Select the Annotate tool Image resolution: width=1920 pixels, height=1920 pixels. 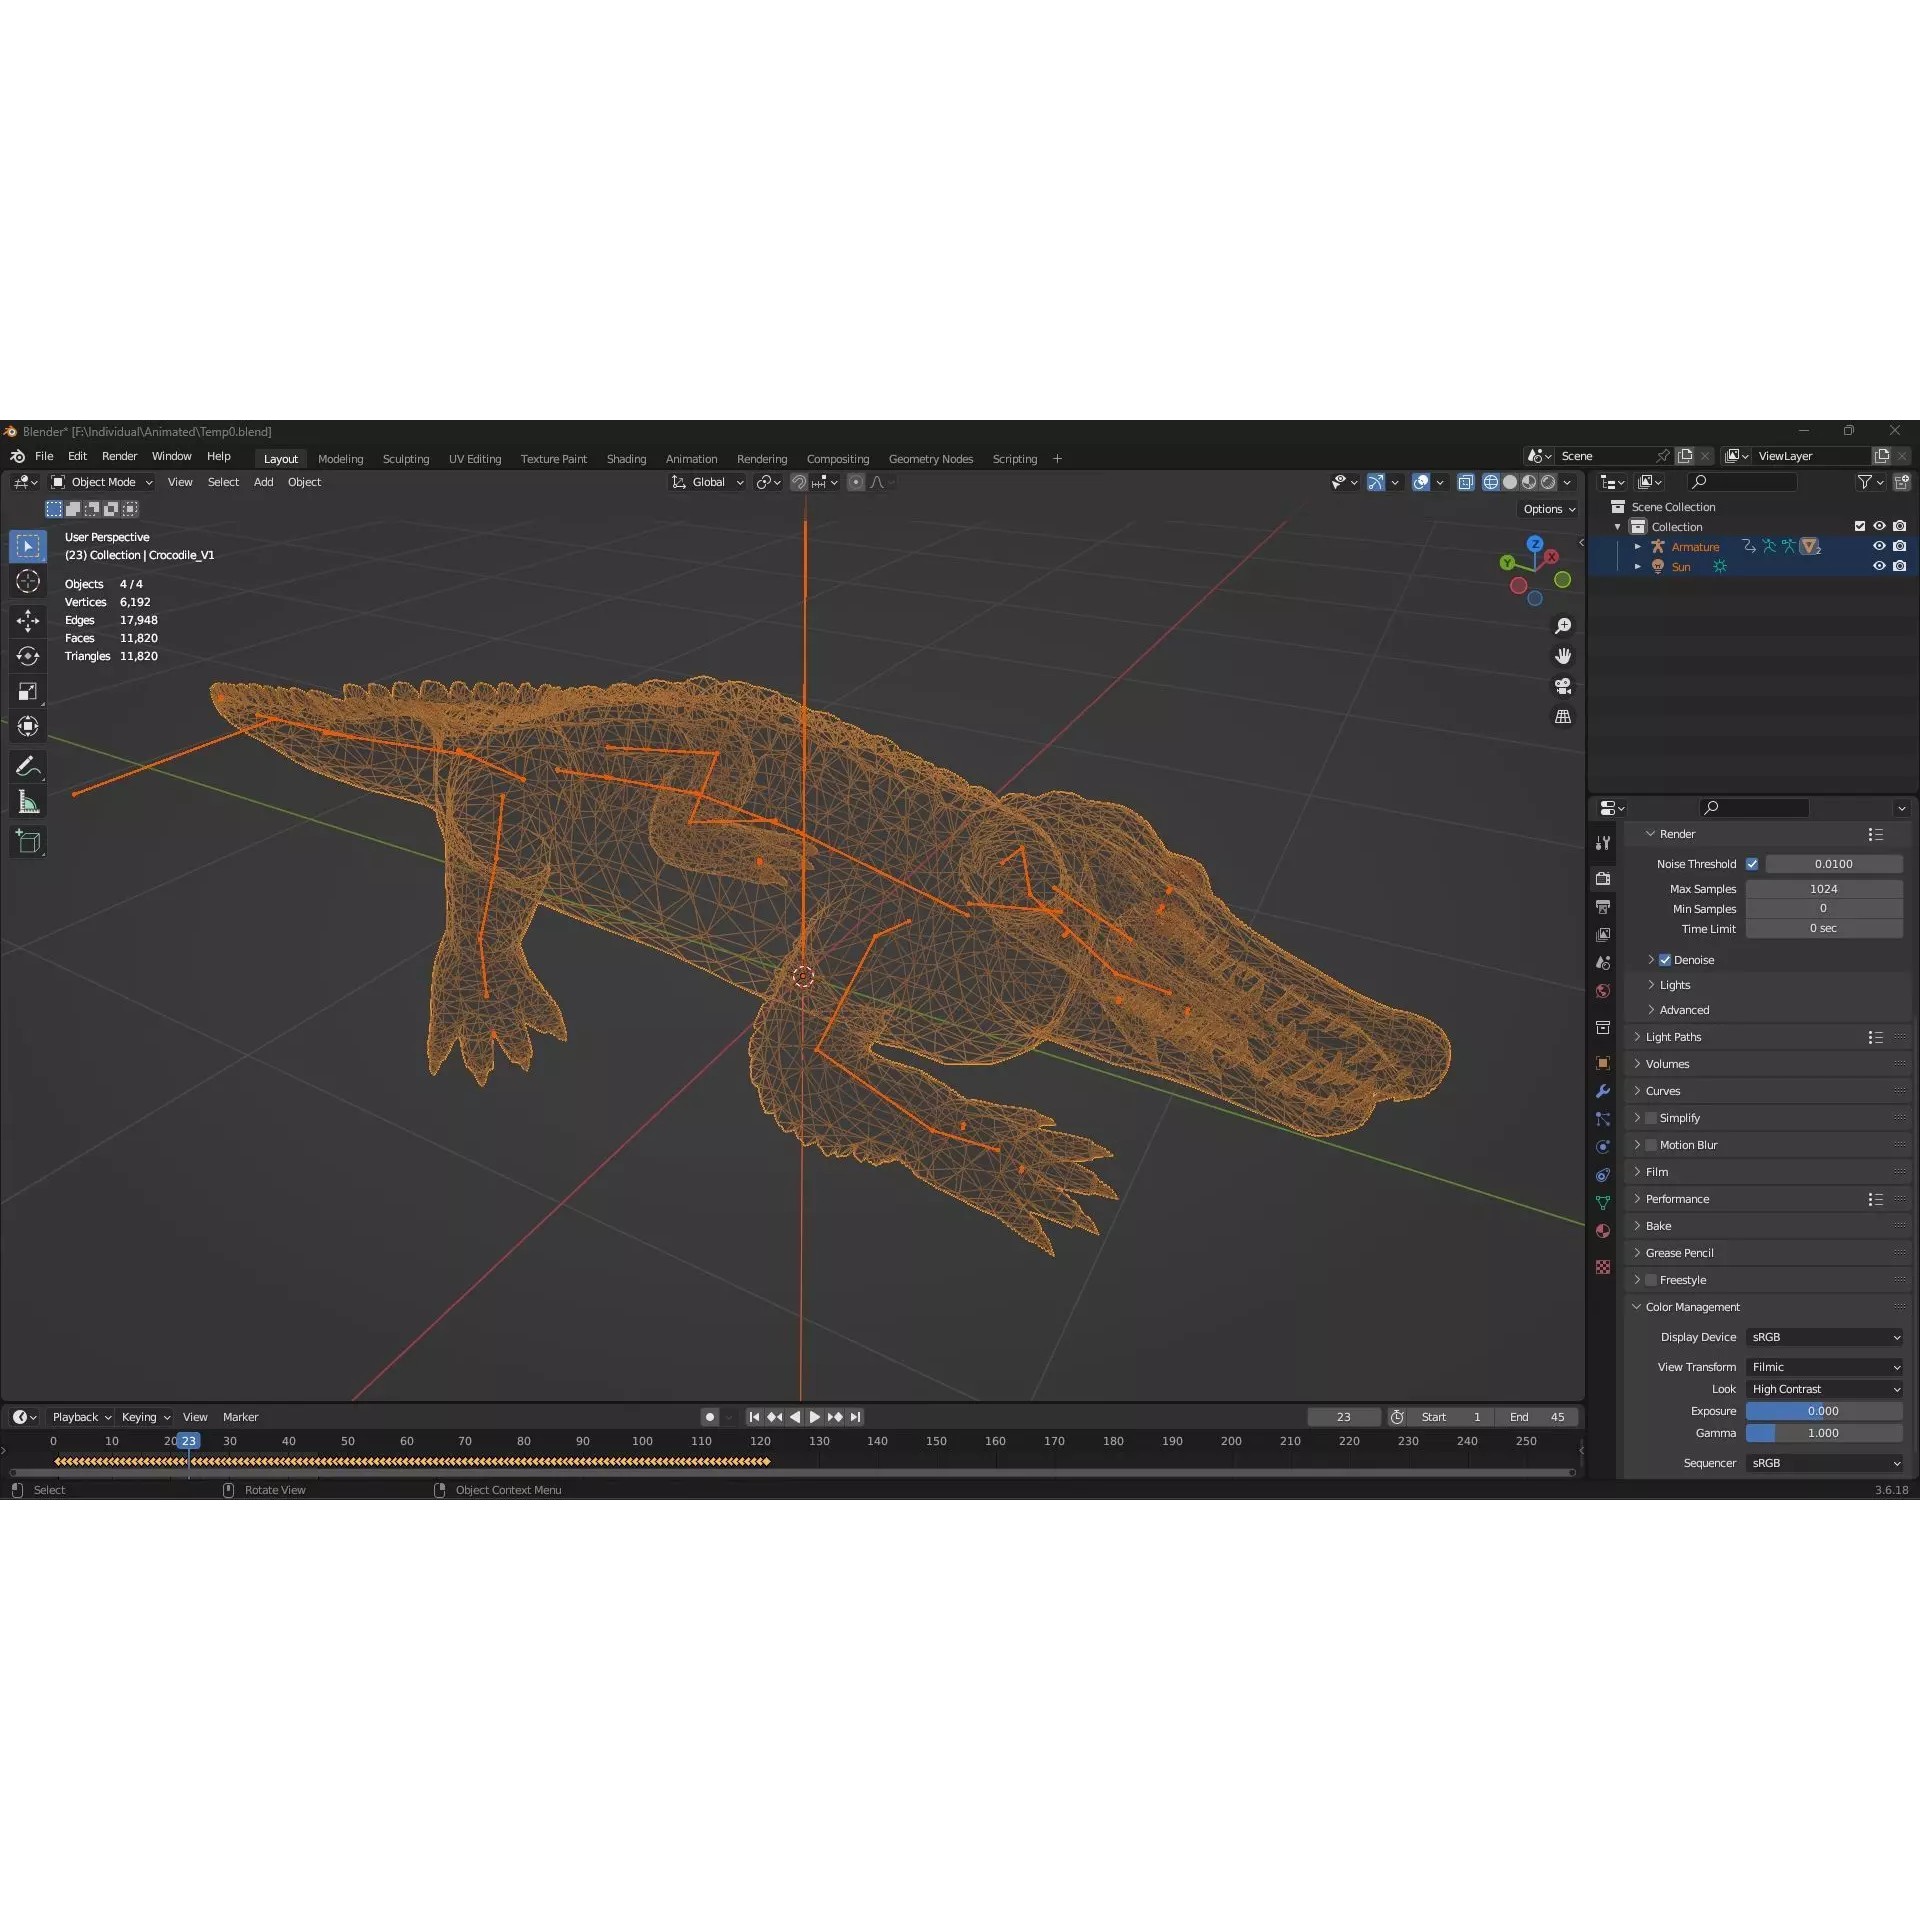28,765
